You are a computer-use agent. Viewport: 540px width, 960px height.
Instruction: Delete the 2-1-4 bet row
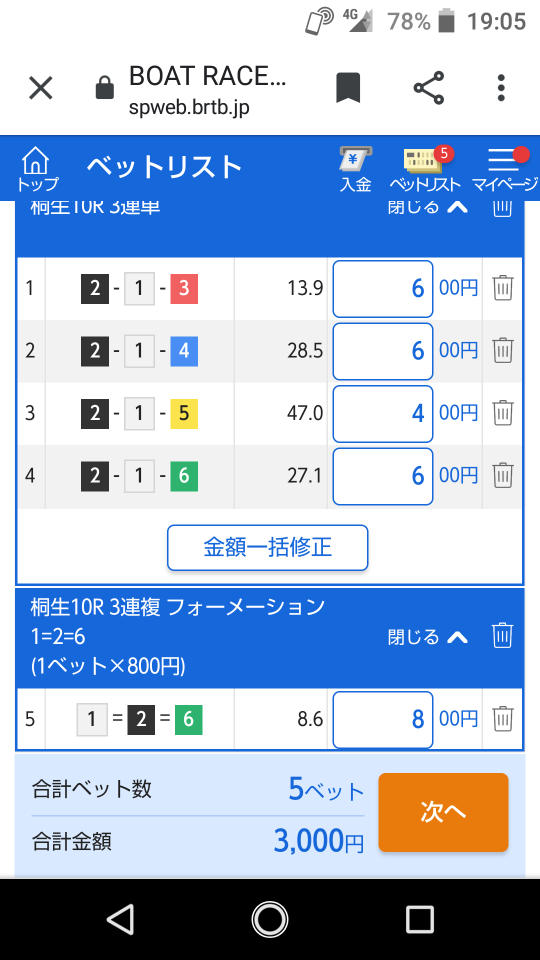[x=503, y=350]
